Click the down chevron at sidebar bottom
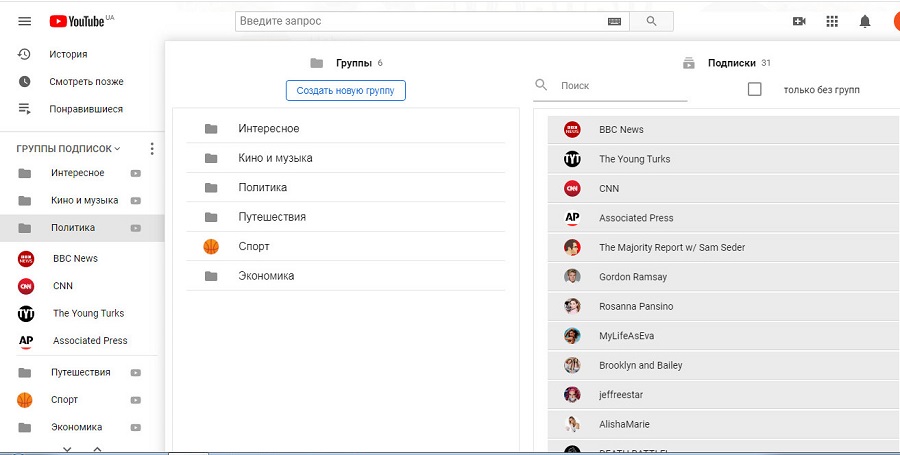The height and width of the screenshot is (455, 900). pyautogui.click(x=67, y=449)
